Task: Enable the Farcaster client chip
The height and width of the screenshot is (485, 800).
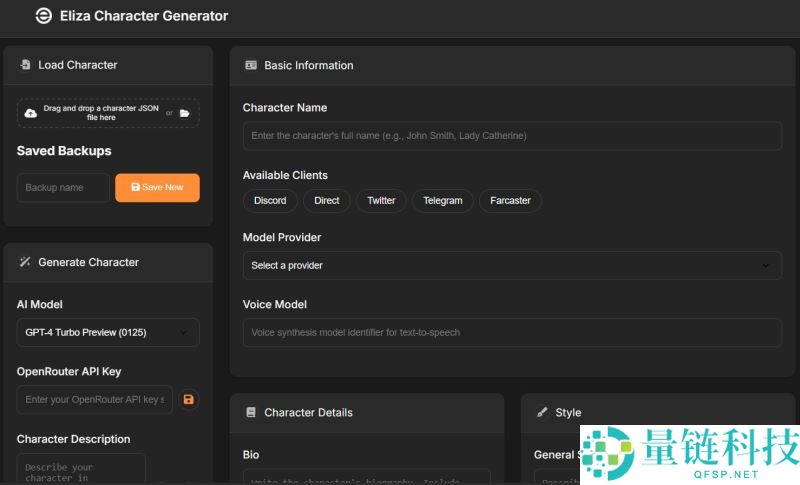Action: [510, 201]
